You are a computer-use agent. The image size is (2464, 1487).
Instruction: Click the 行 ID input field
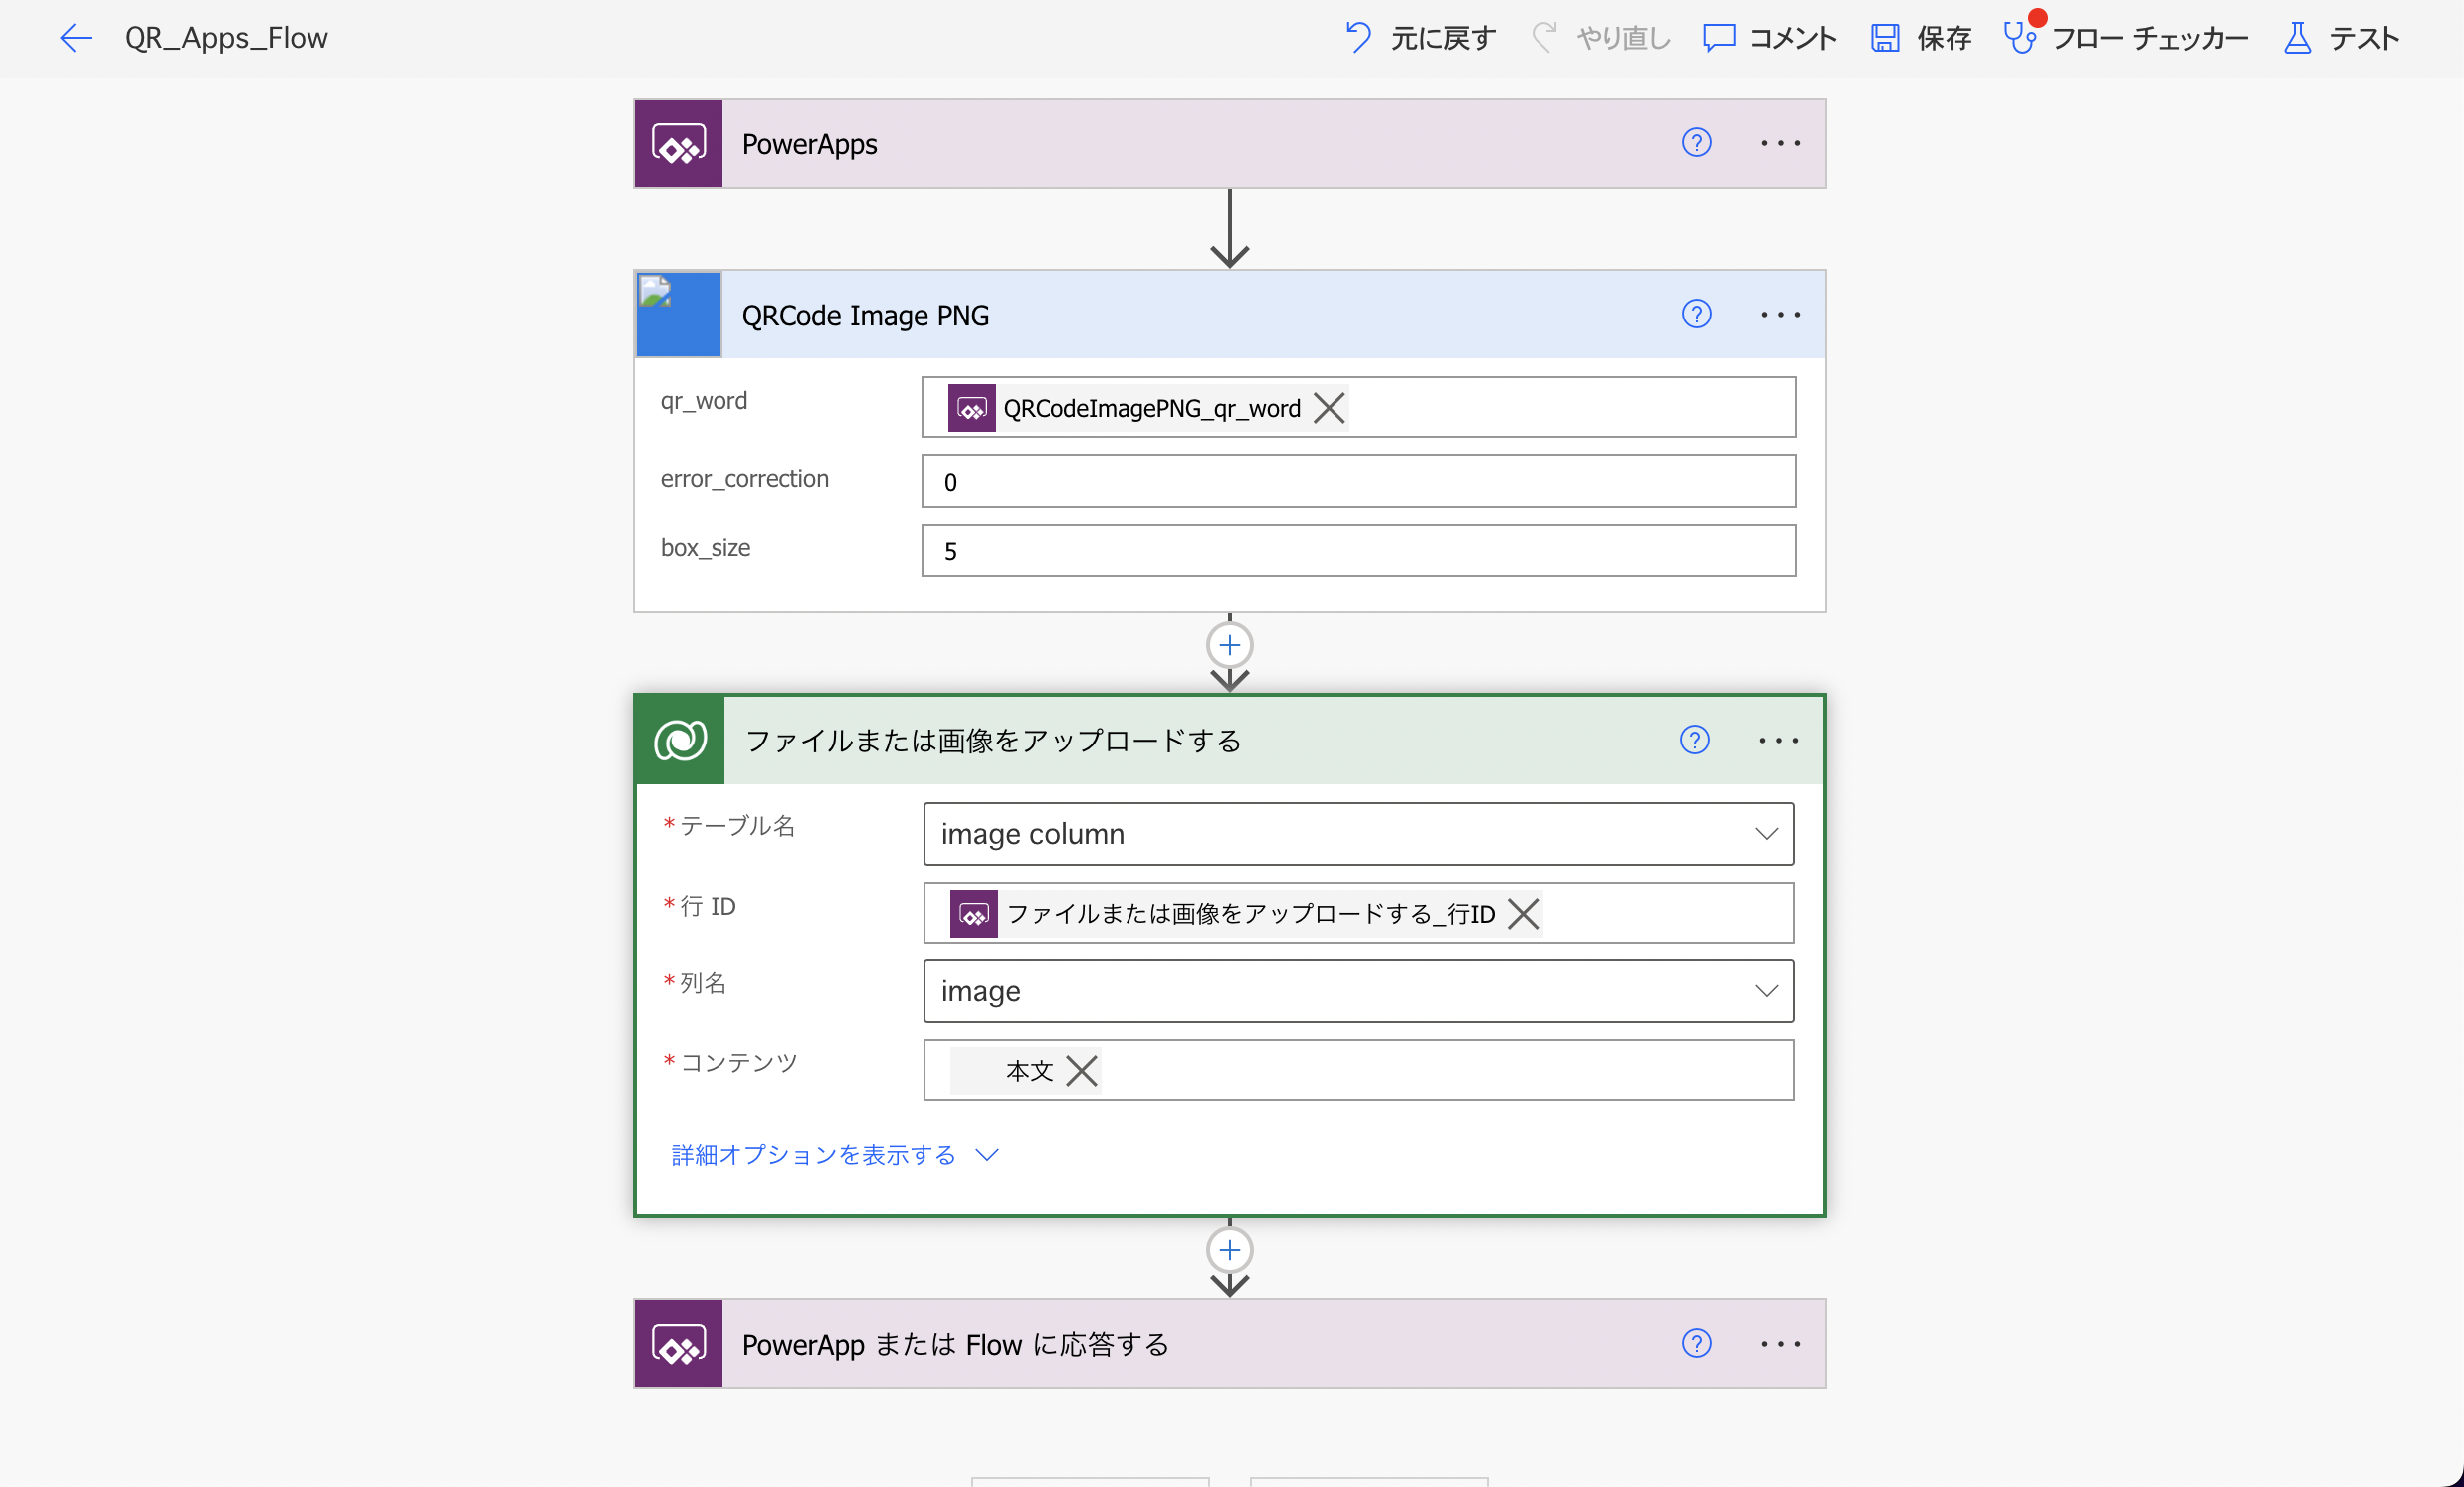1359,913
